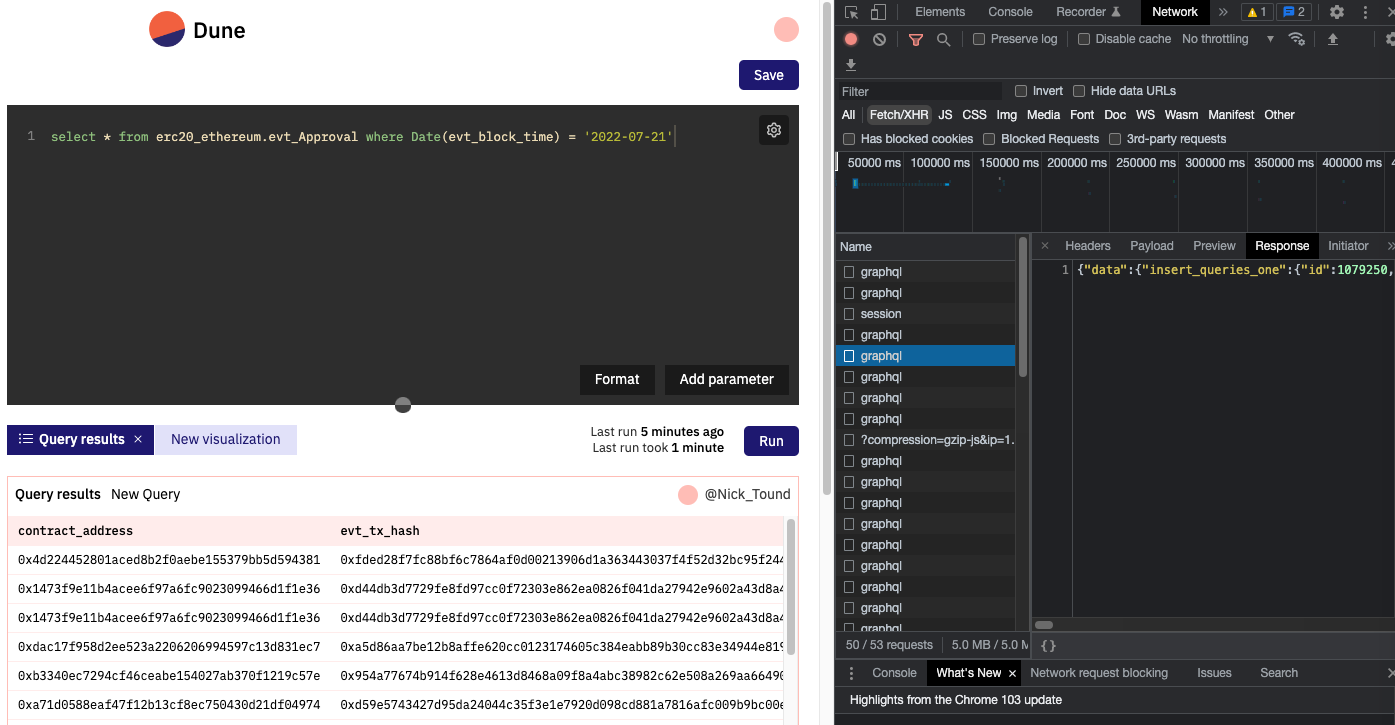Toggle the network filter funnel icon
This screenshot has width=1395, height=725.
click(x=915, y=39)
